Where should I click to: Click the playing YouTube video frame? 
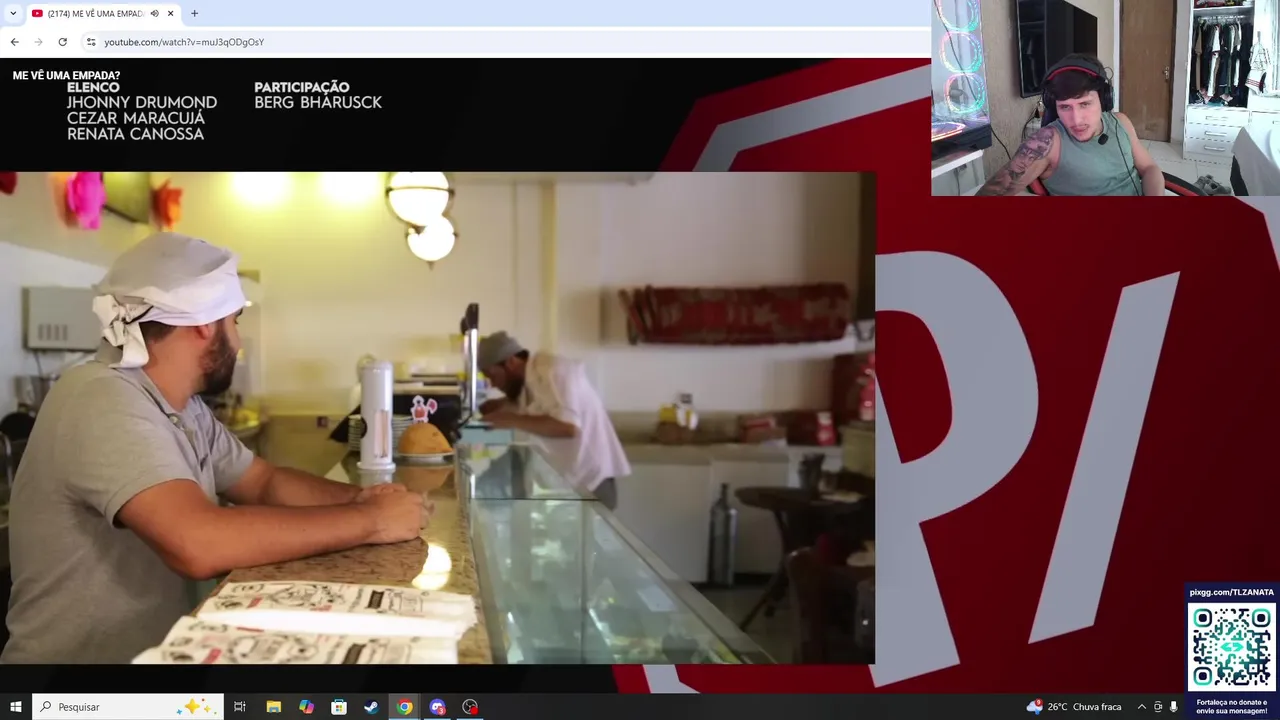point(437,417)
